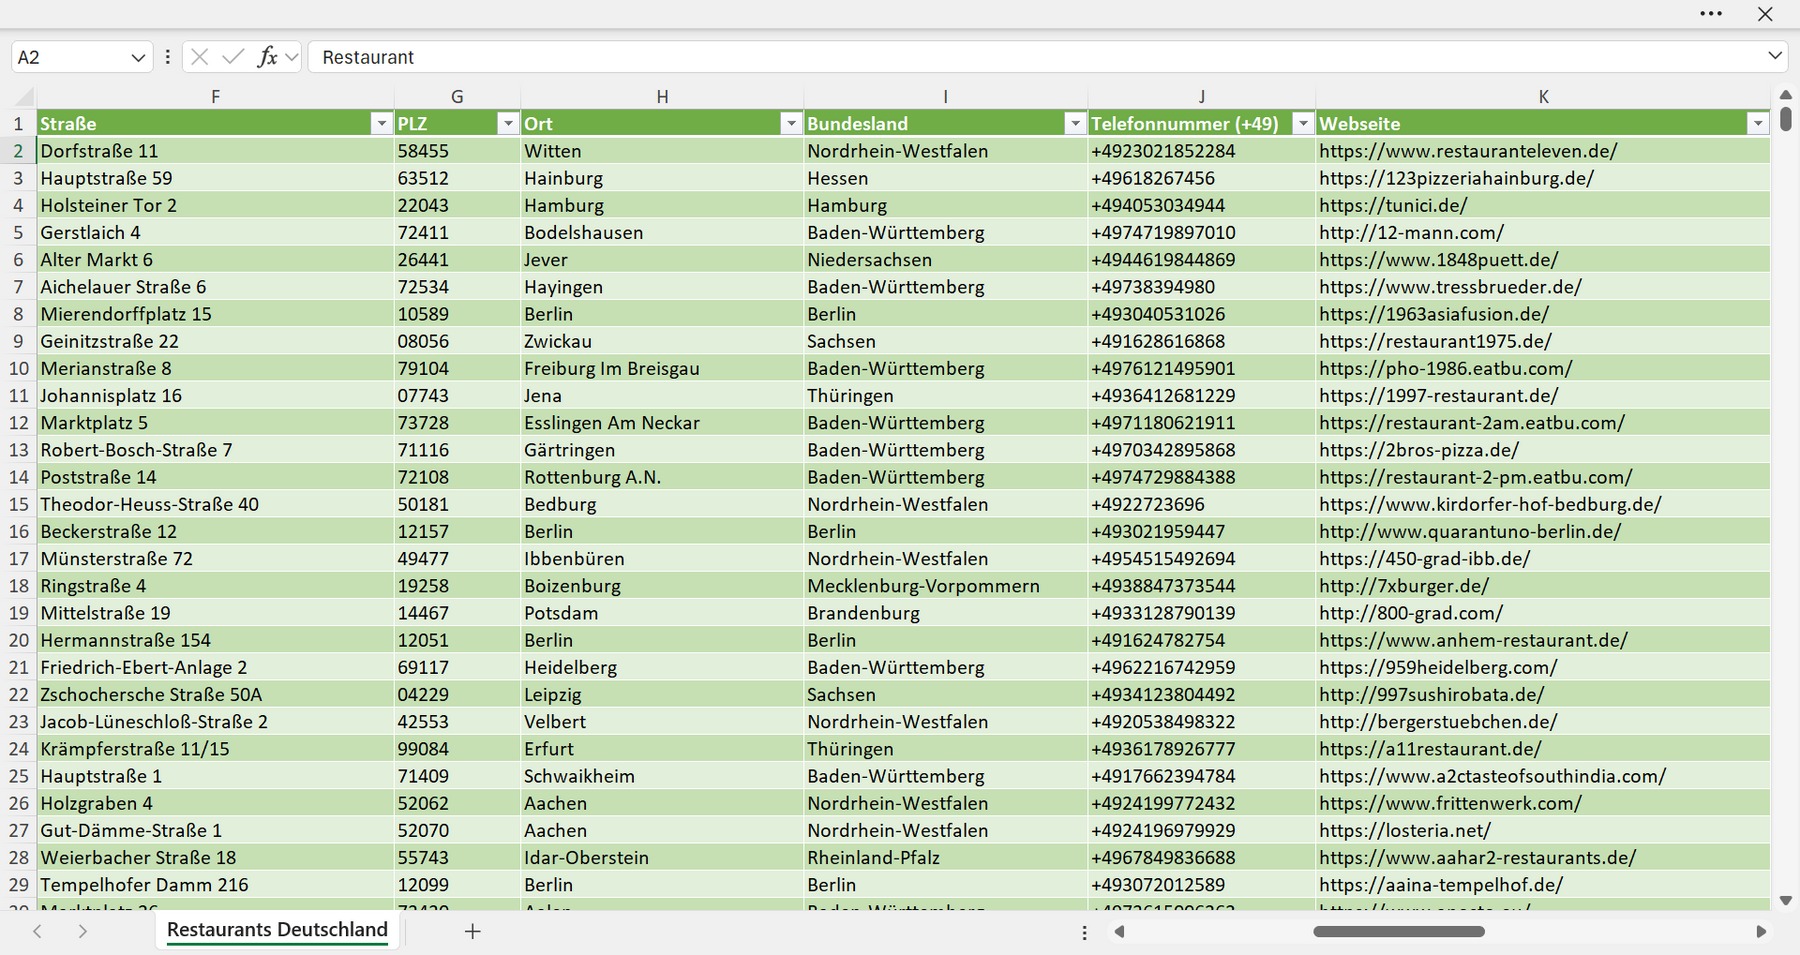
Task: Open the PLZ column filter dropdown
Action: [508, 123]
